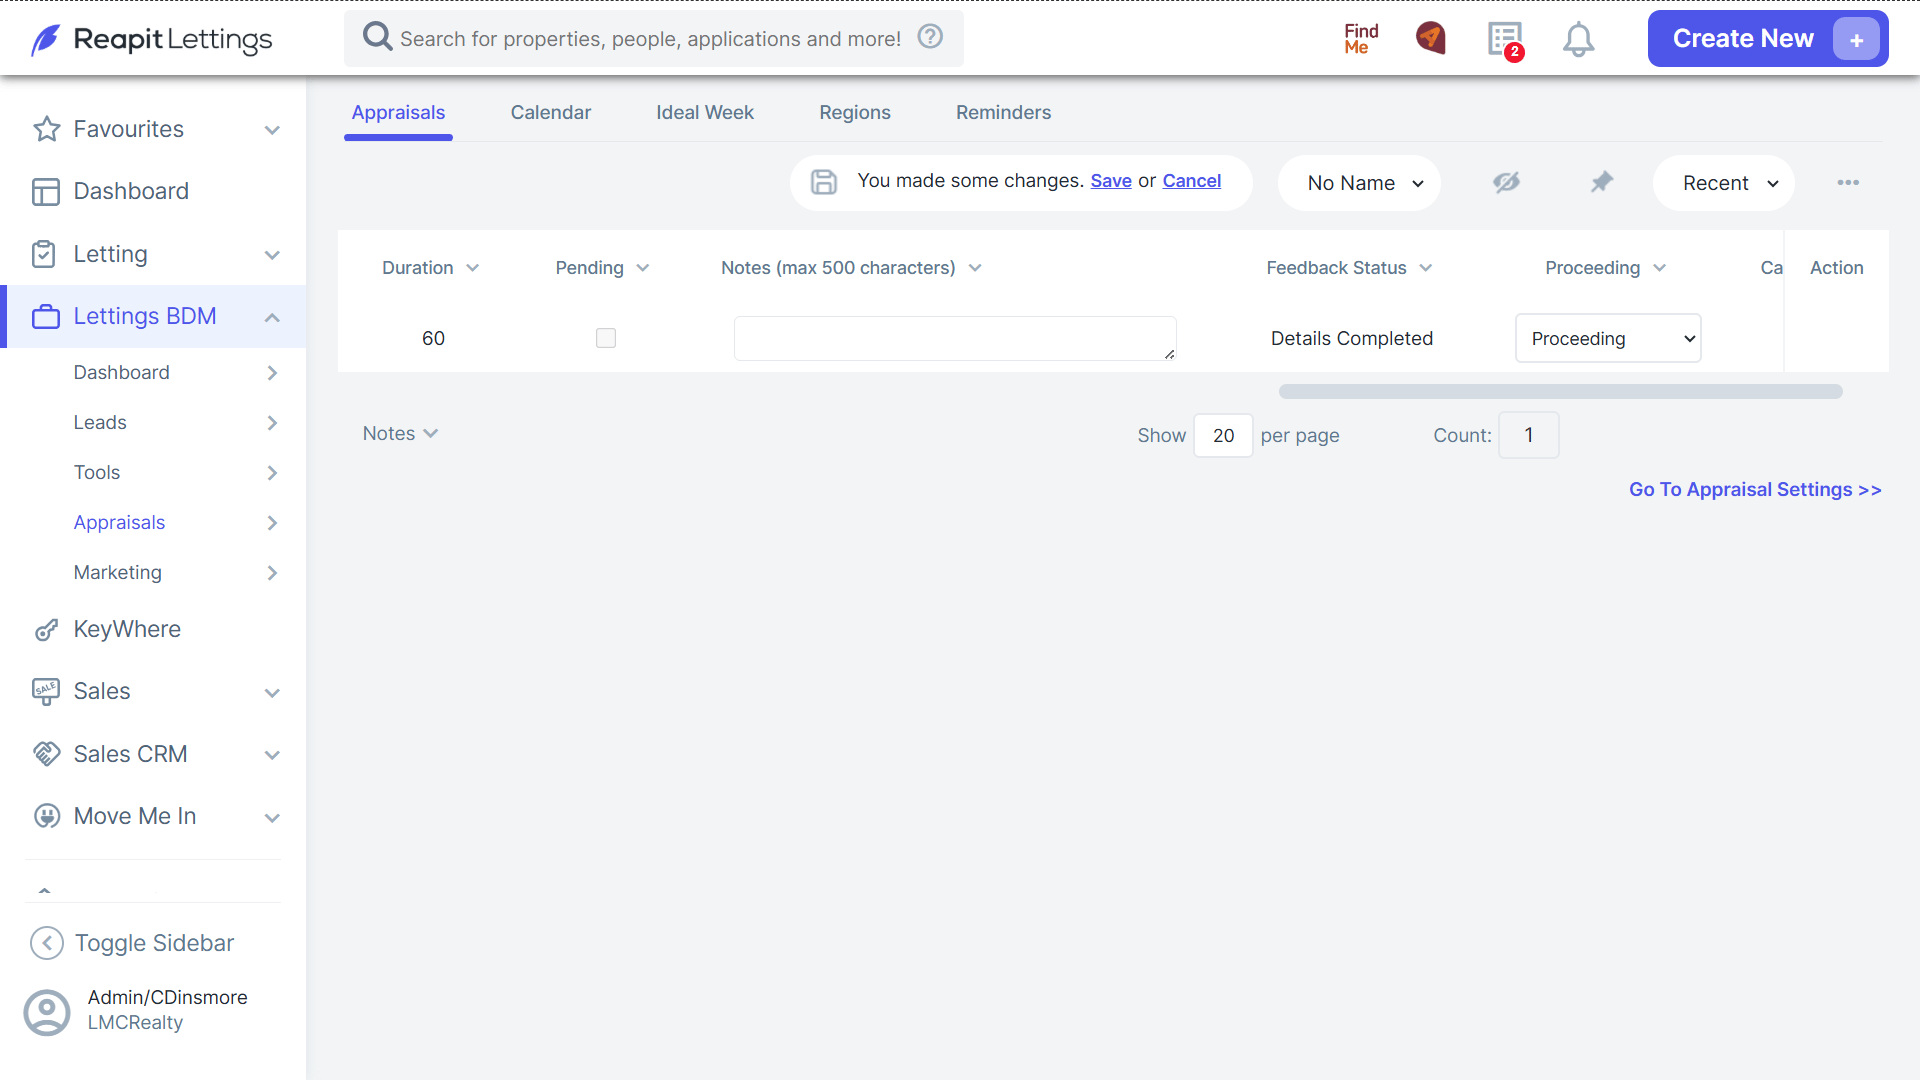Screen dimensions: 1920x1080
Task: Open the Proceeding status dropdown in row
Action: (1608, 338)
